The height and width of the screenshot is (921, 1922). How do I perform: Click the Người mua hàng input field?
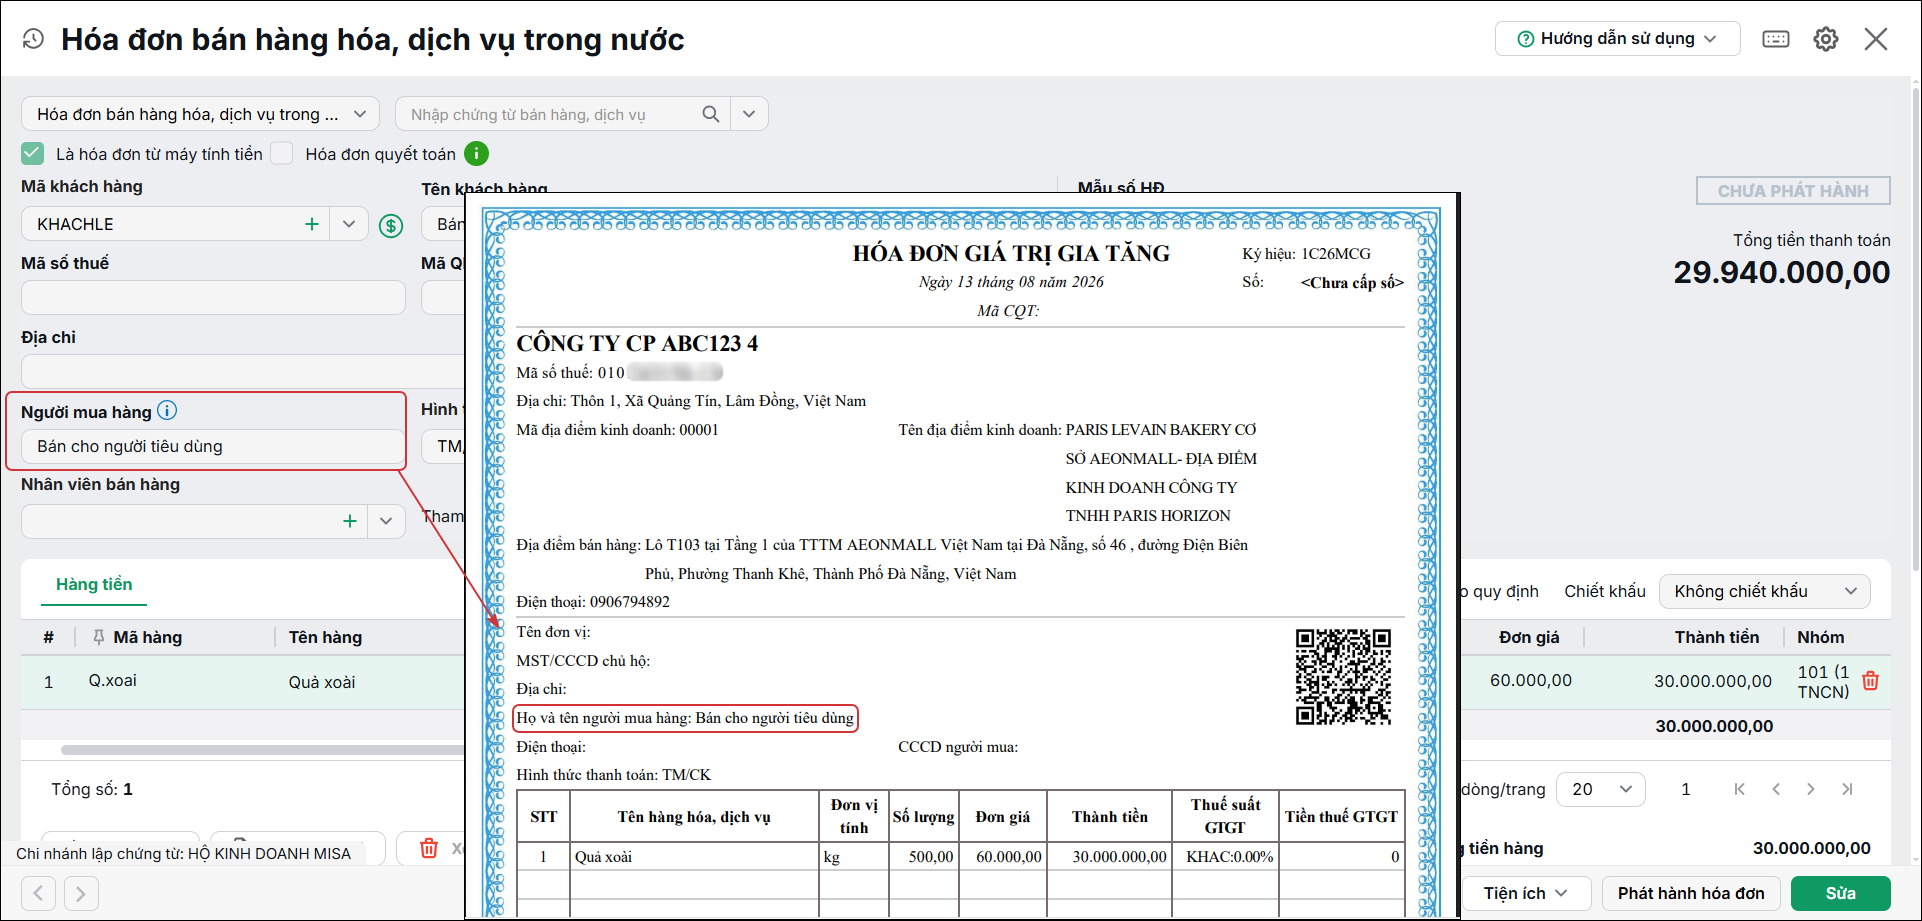[x=213, y=446]
